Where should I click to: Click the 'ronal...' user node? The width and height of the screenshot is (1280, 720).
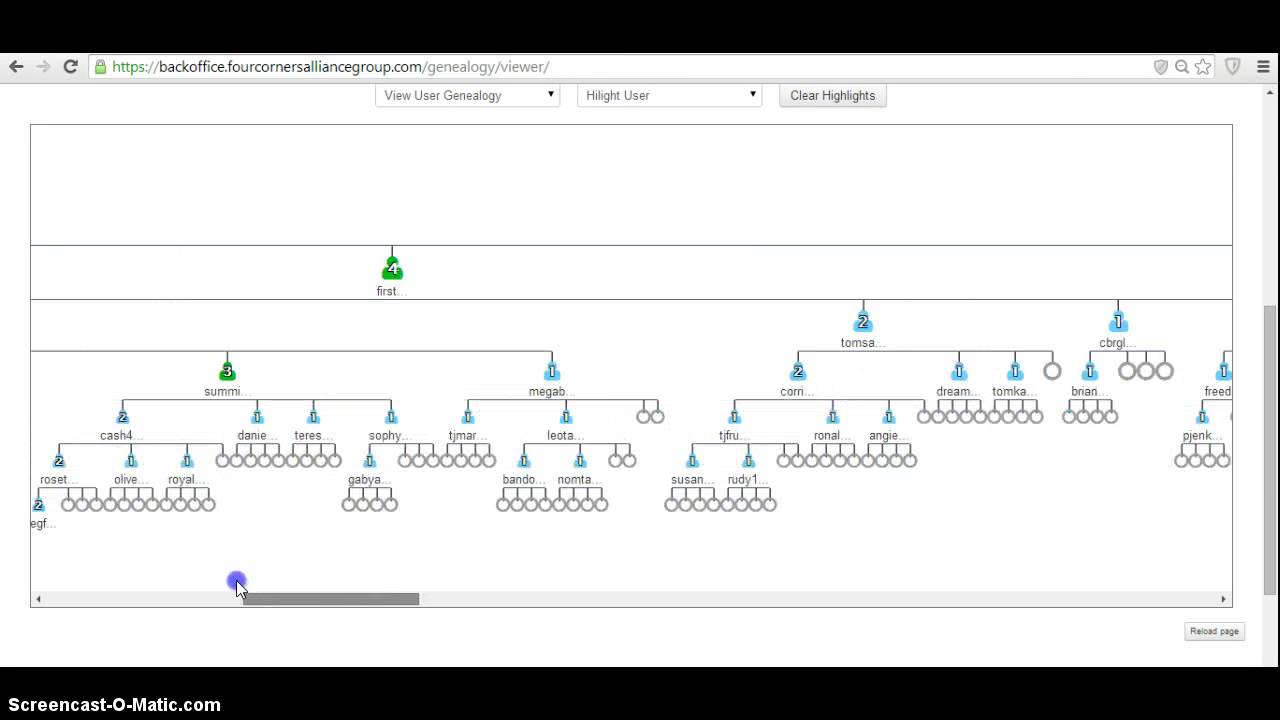pos(832,416)
